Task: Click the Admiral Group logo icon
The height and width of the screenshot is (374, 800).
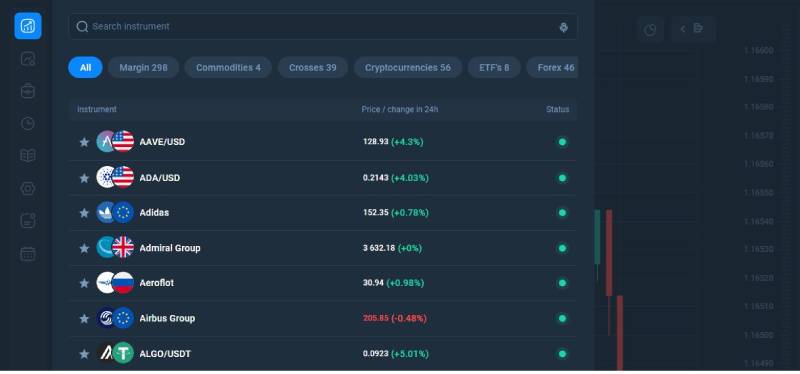Action: click(x=106, y=247)
